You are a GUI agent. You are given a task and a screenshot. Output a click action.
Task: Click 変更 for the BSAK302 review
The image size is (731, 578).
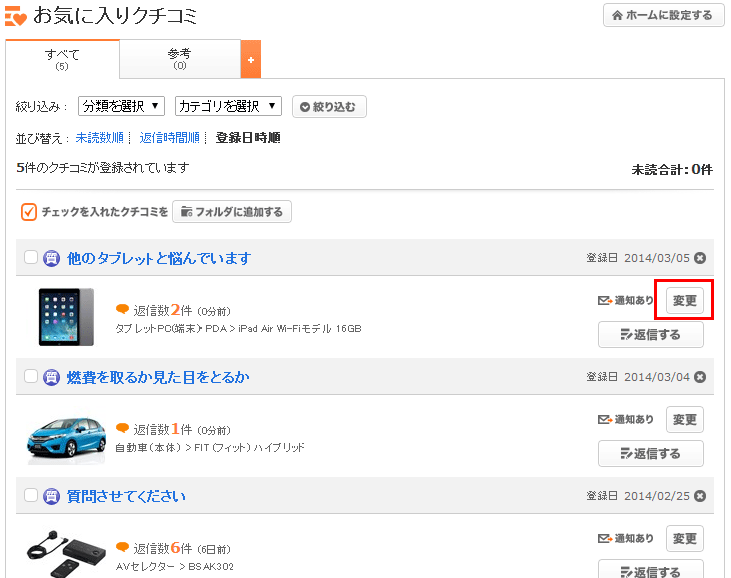click(x=684, y=538)
